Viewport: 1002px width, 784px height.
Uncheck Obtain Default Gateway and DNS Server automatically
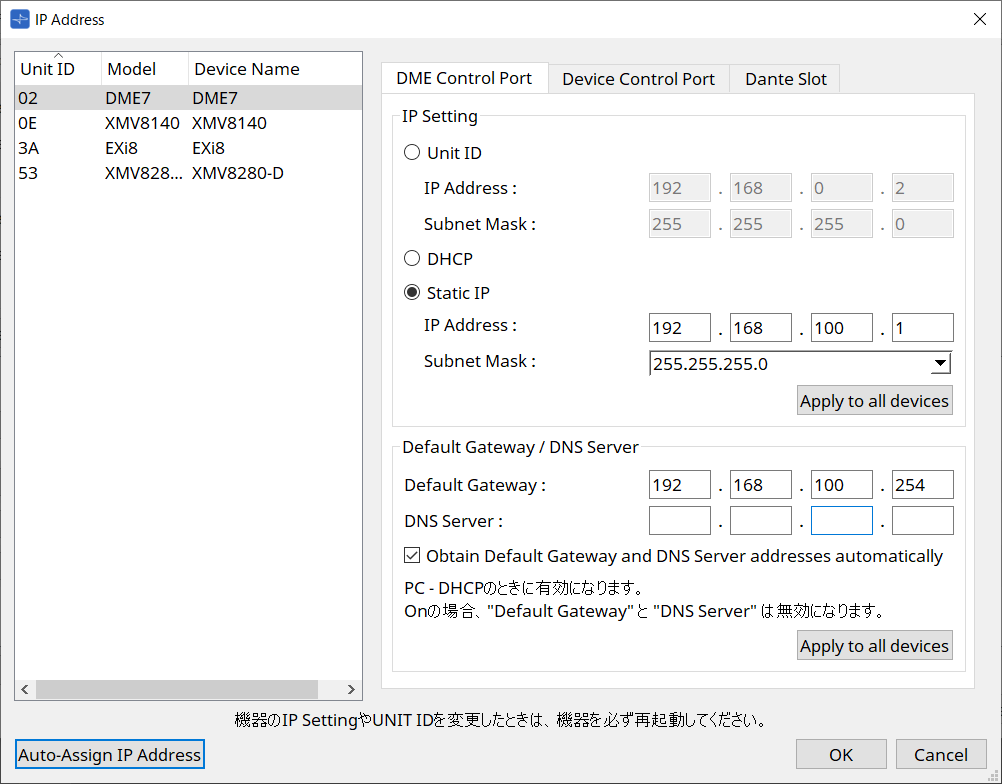412,556
